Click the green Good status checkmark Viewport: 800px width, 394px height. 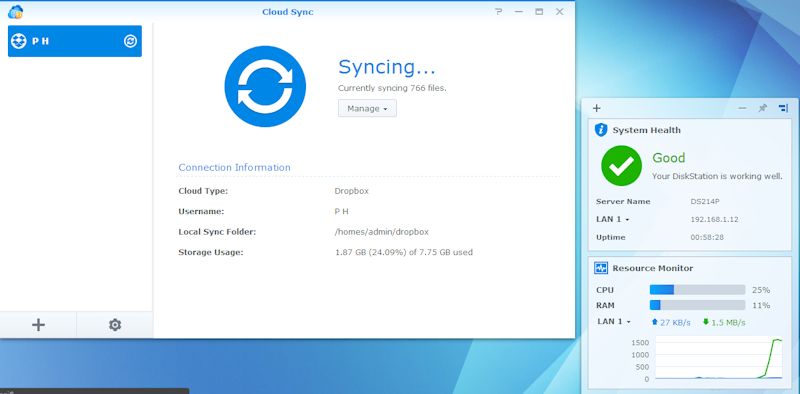click(x=621, y=165)
